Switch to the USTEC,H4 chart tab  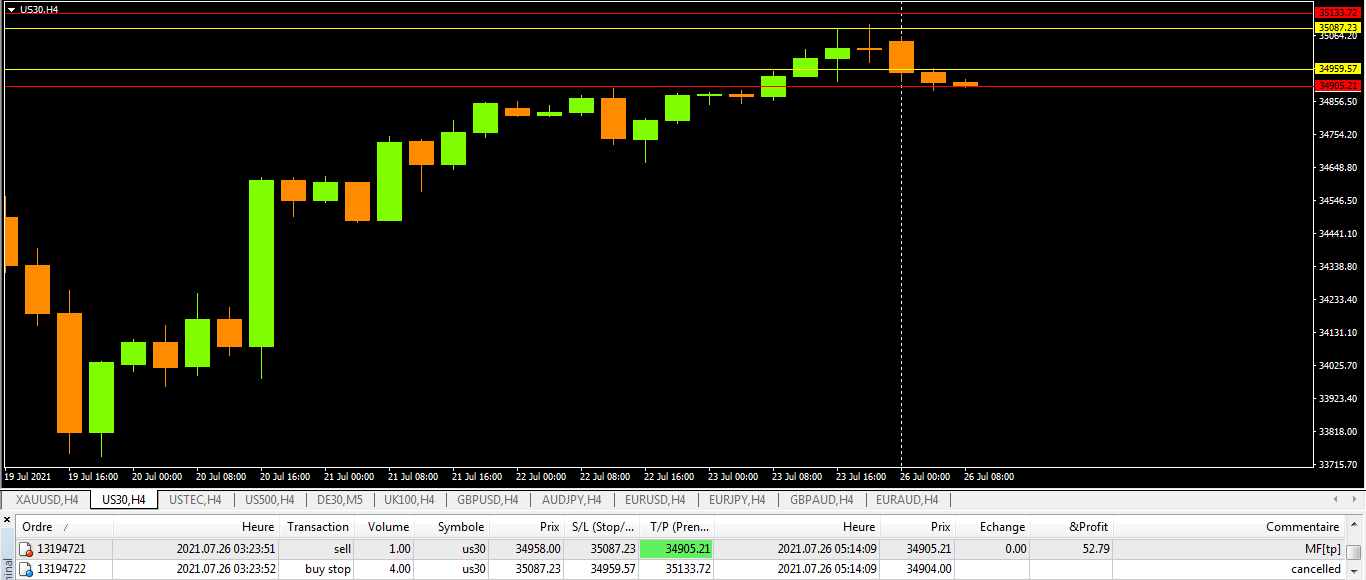[195, 499]
